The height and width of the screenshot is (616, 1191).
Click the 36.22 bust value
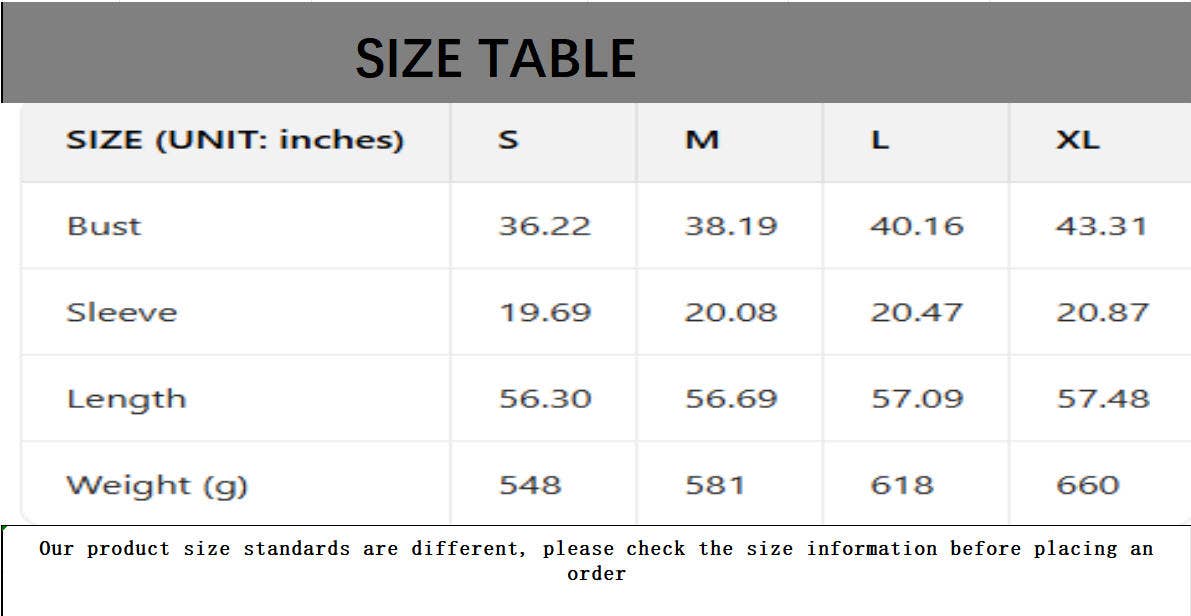[x=545, y=226]
